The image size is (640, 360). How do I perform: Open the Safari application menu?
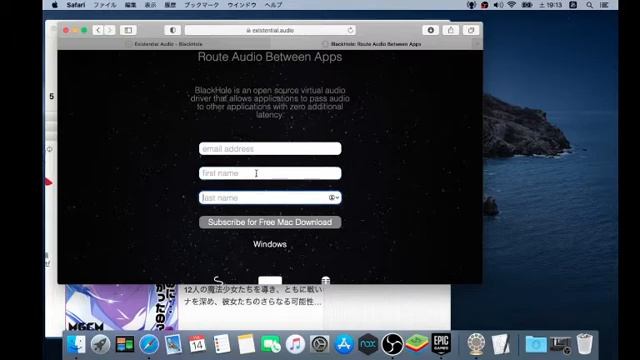(x=76, y=5)
